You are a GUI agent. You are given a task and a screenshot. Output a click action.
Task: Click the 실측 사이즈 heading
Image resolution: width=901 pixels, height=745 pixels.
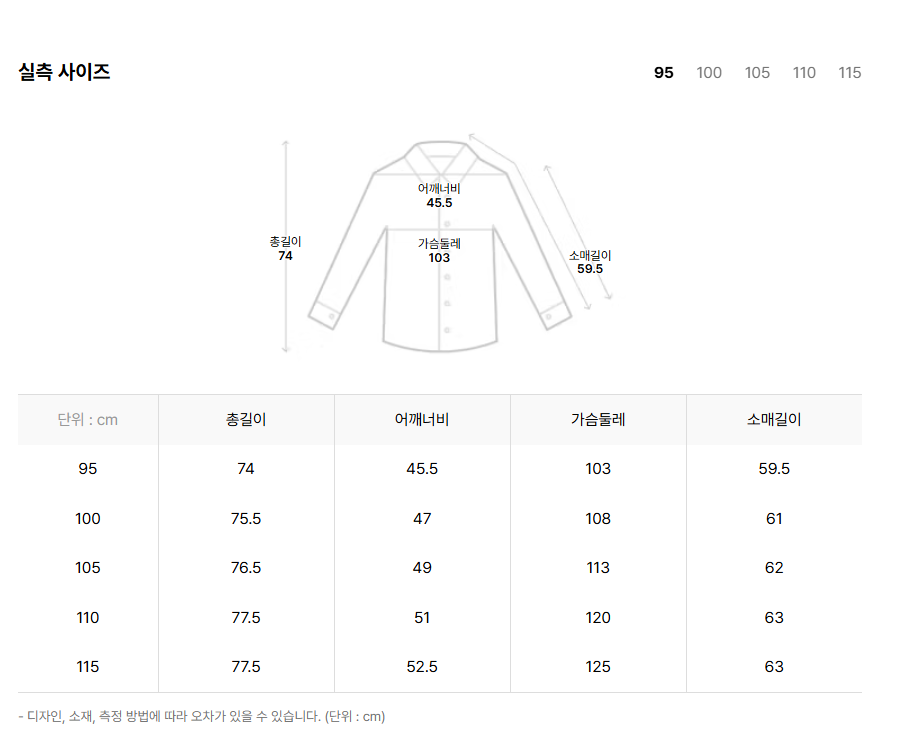(x=64, y=72)
